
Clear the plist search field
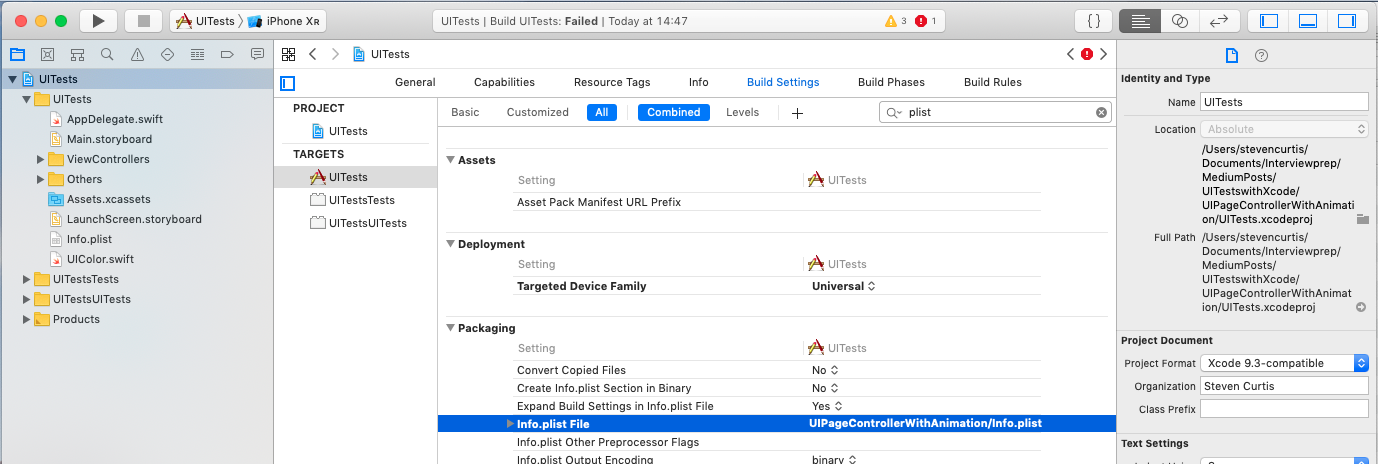coord(1101,113)
